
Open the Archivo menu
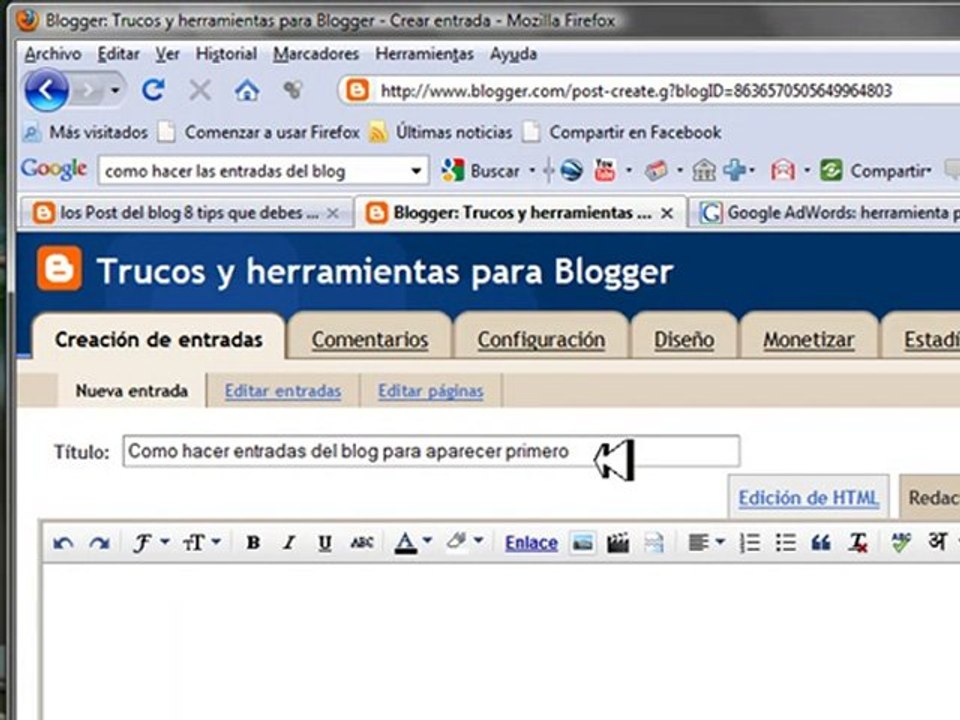[53, 54]
